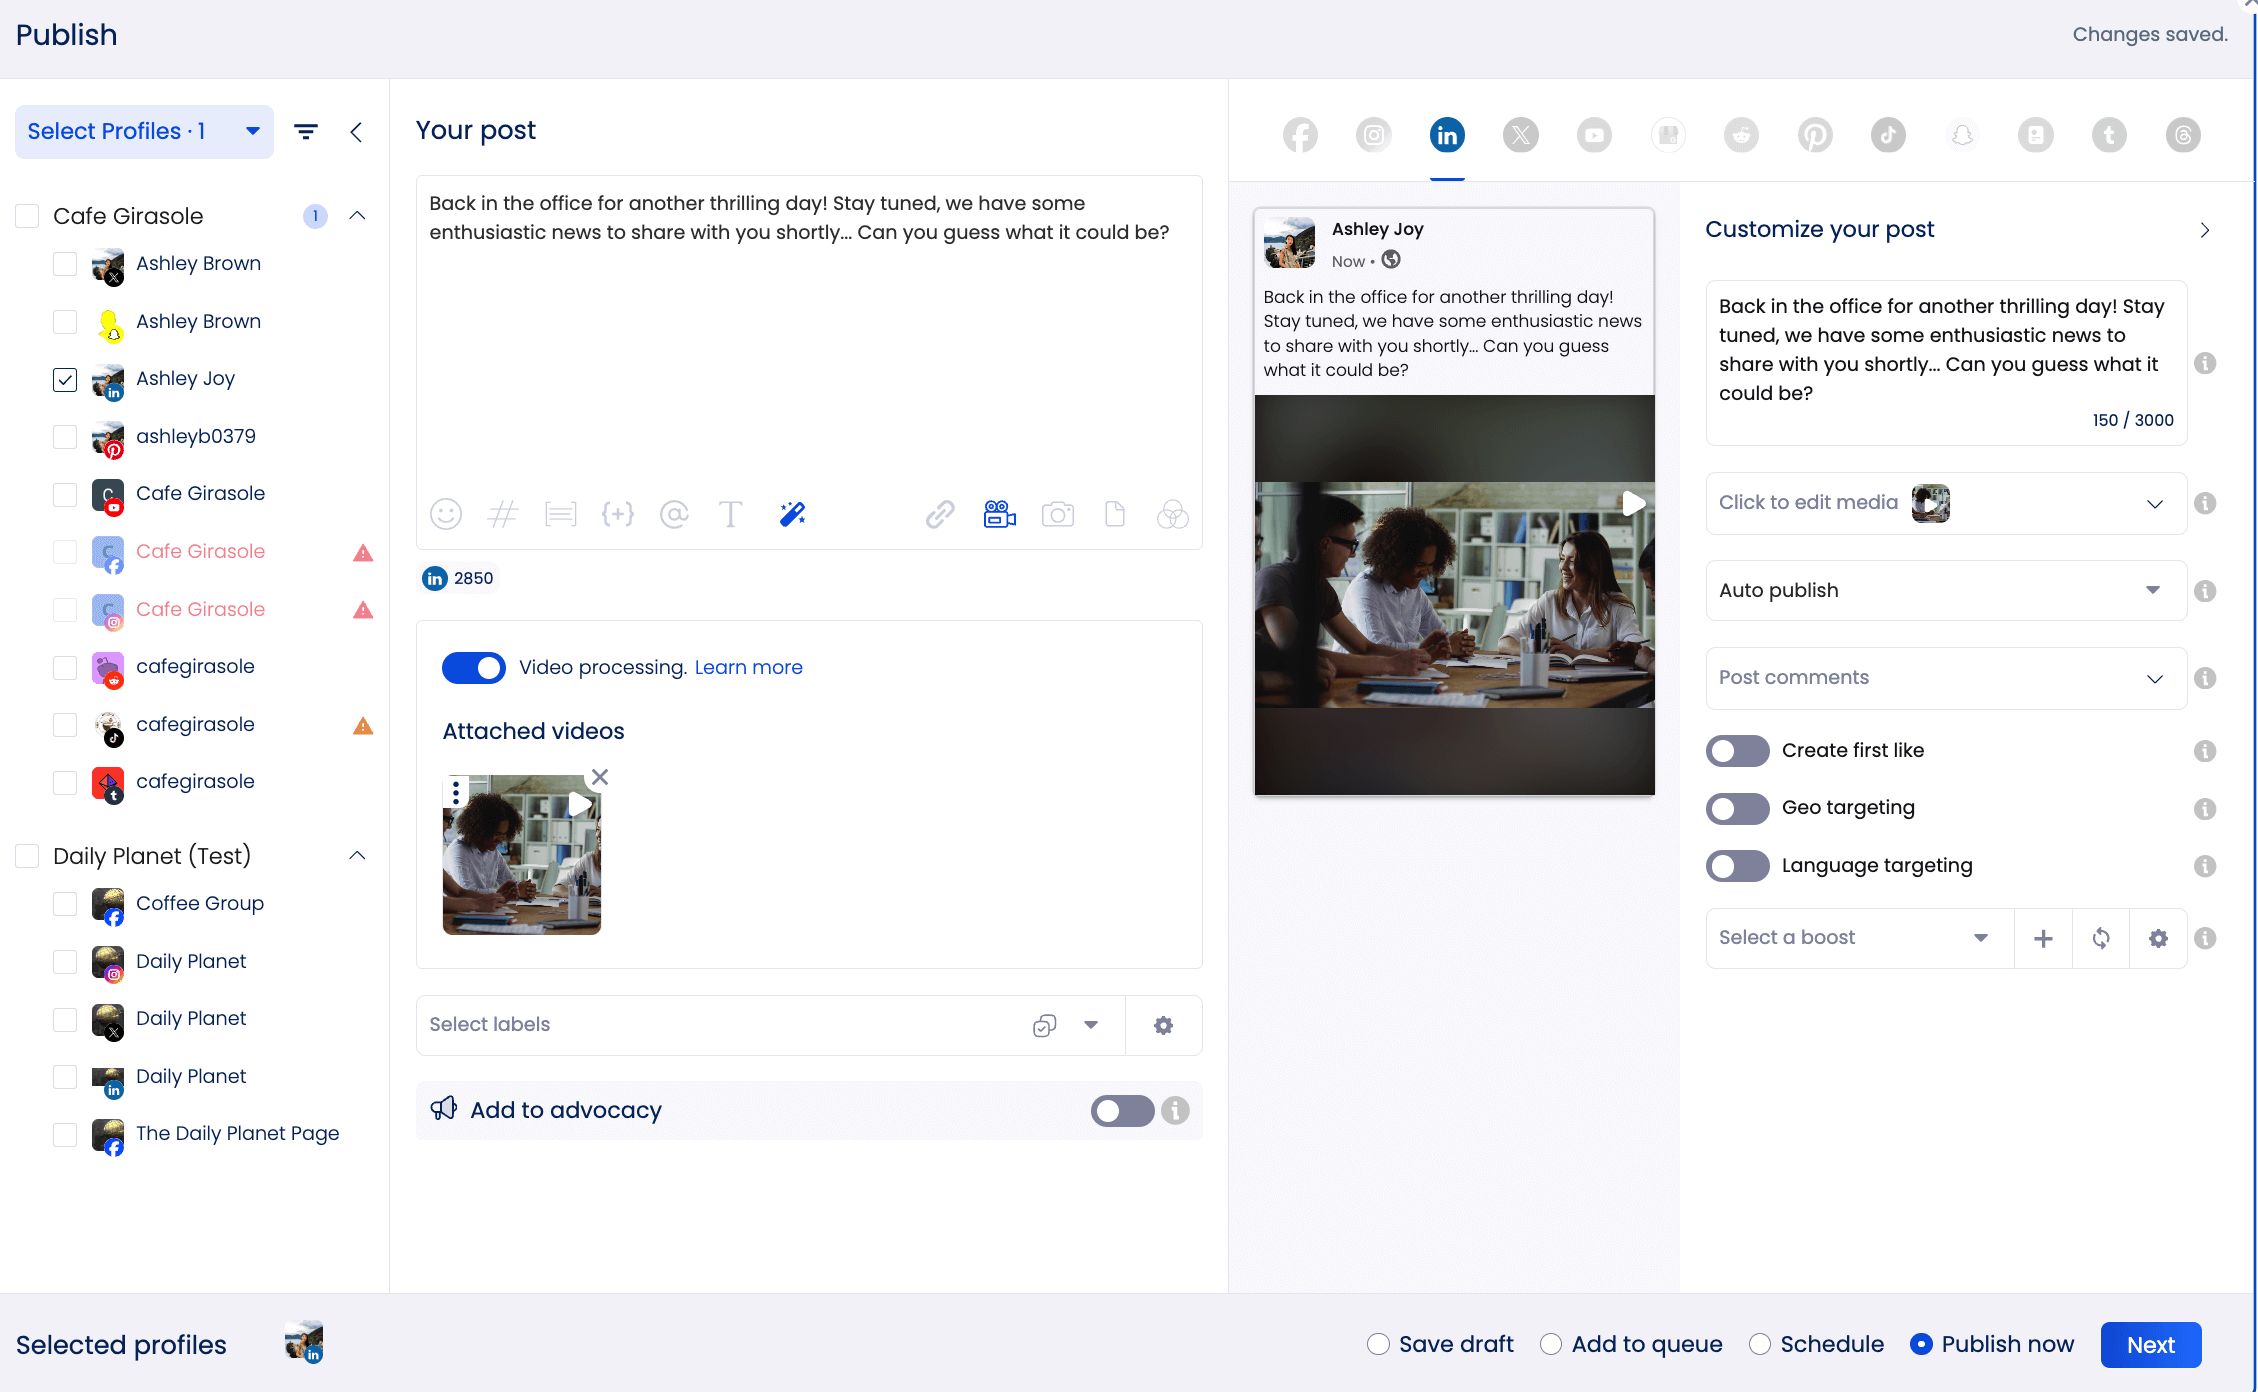Viewport: 2258px width, 1392px height.
Task: Open text formatting with the T icon
Action: click(x=730, y=514)
